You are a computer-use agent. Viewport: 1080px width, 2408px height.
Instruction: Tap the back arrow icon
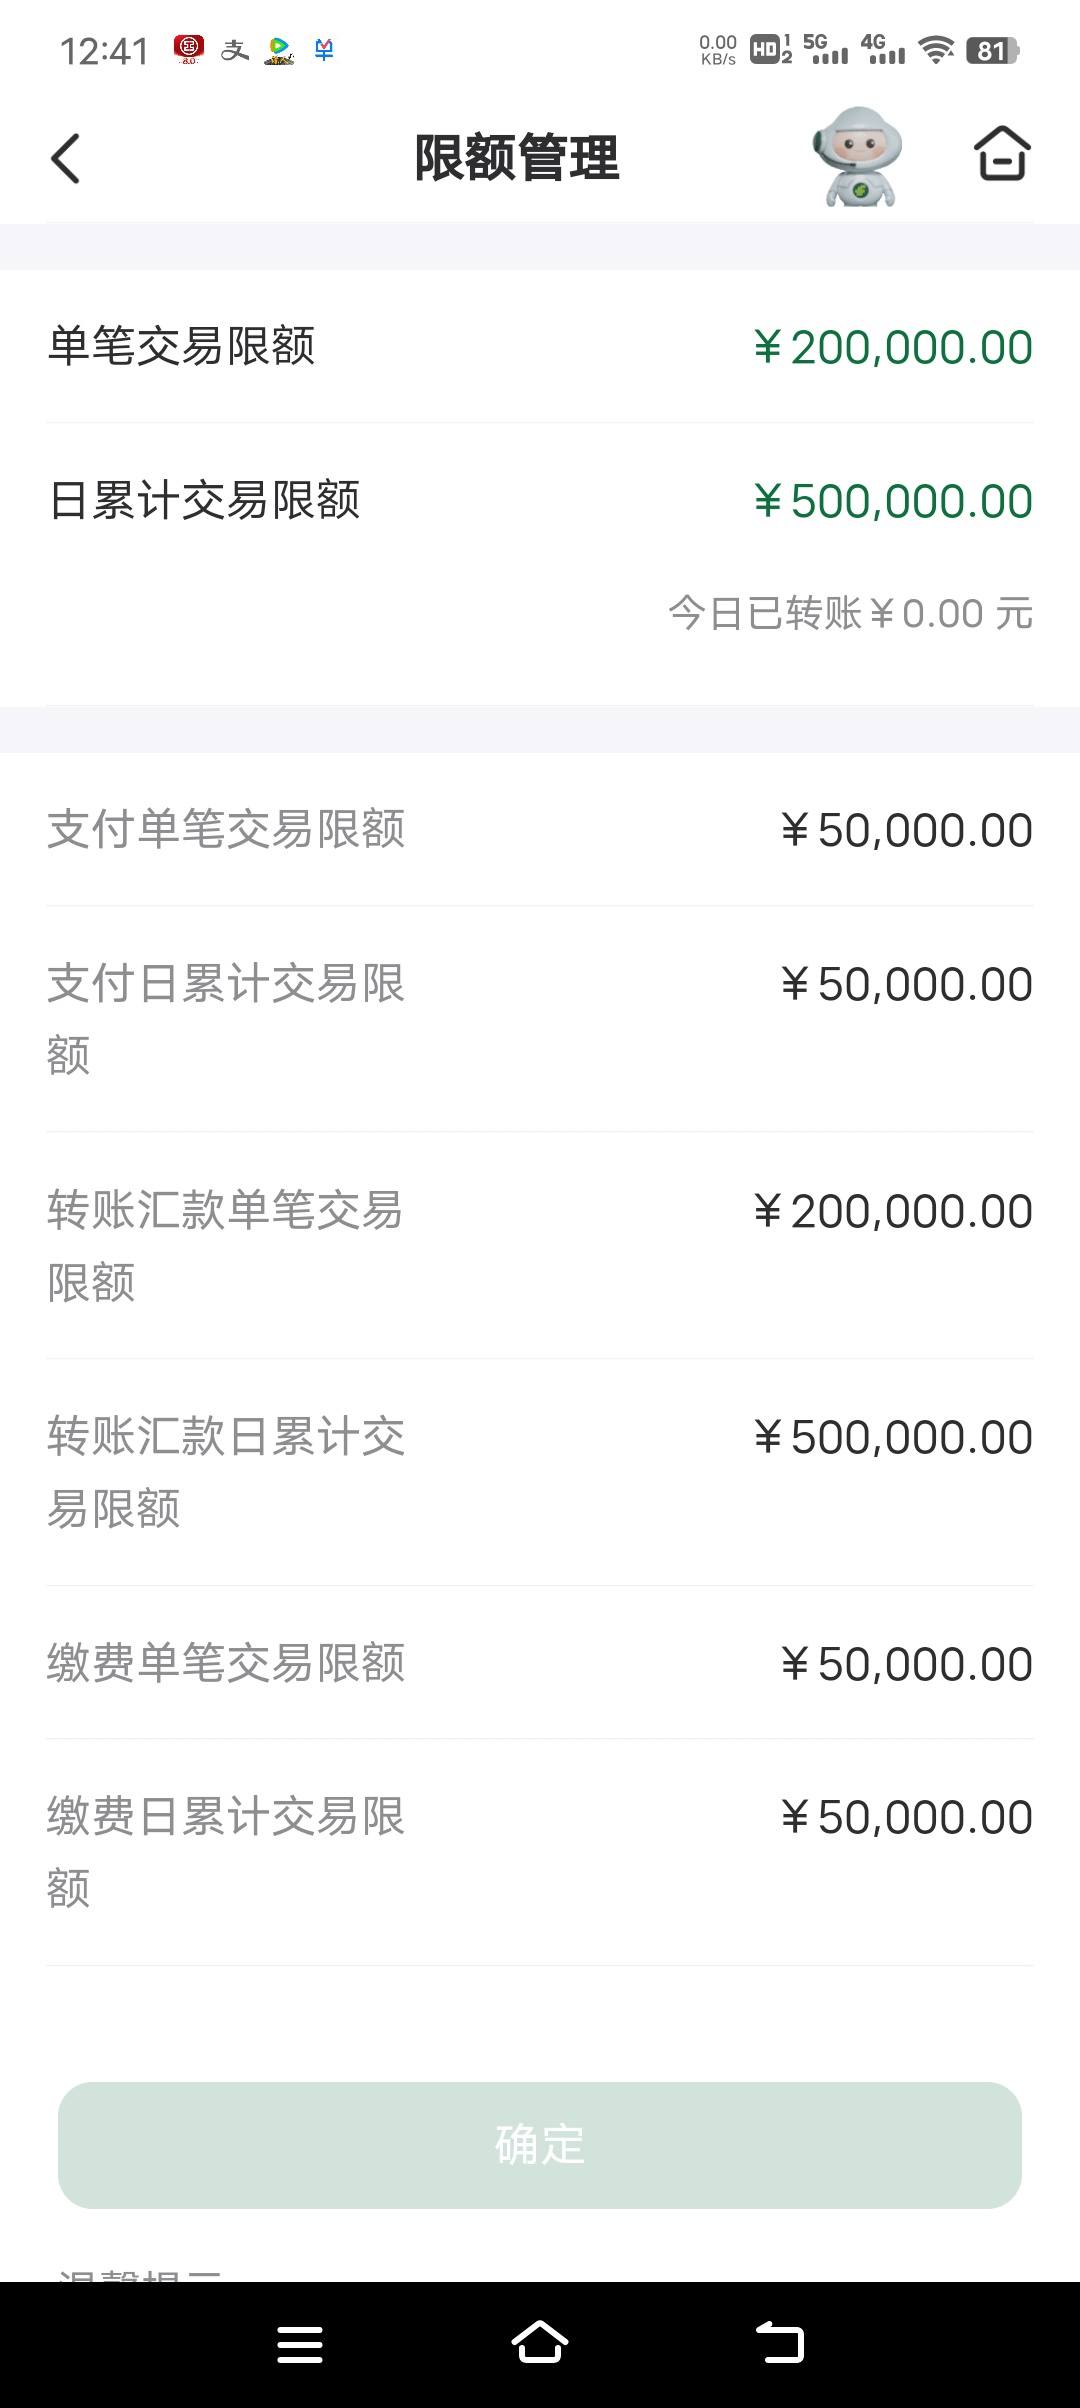tap(65, 158)
